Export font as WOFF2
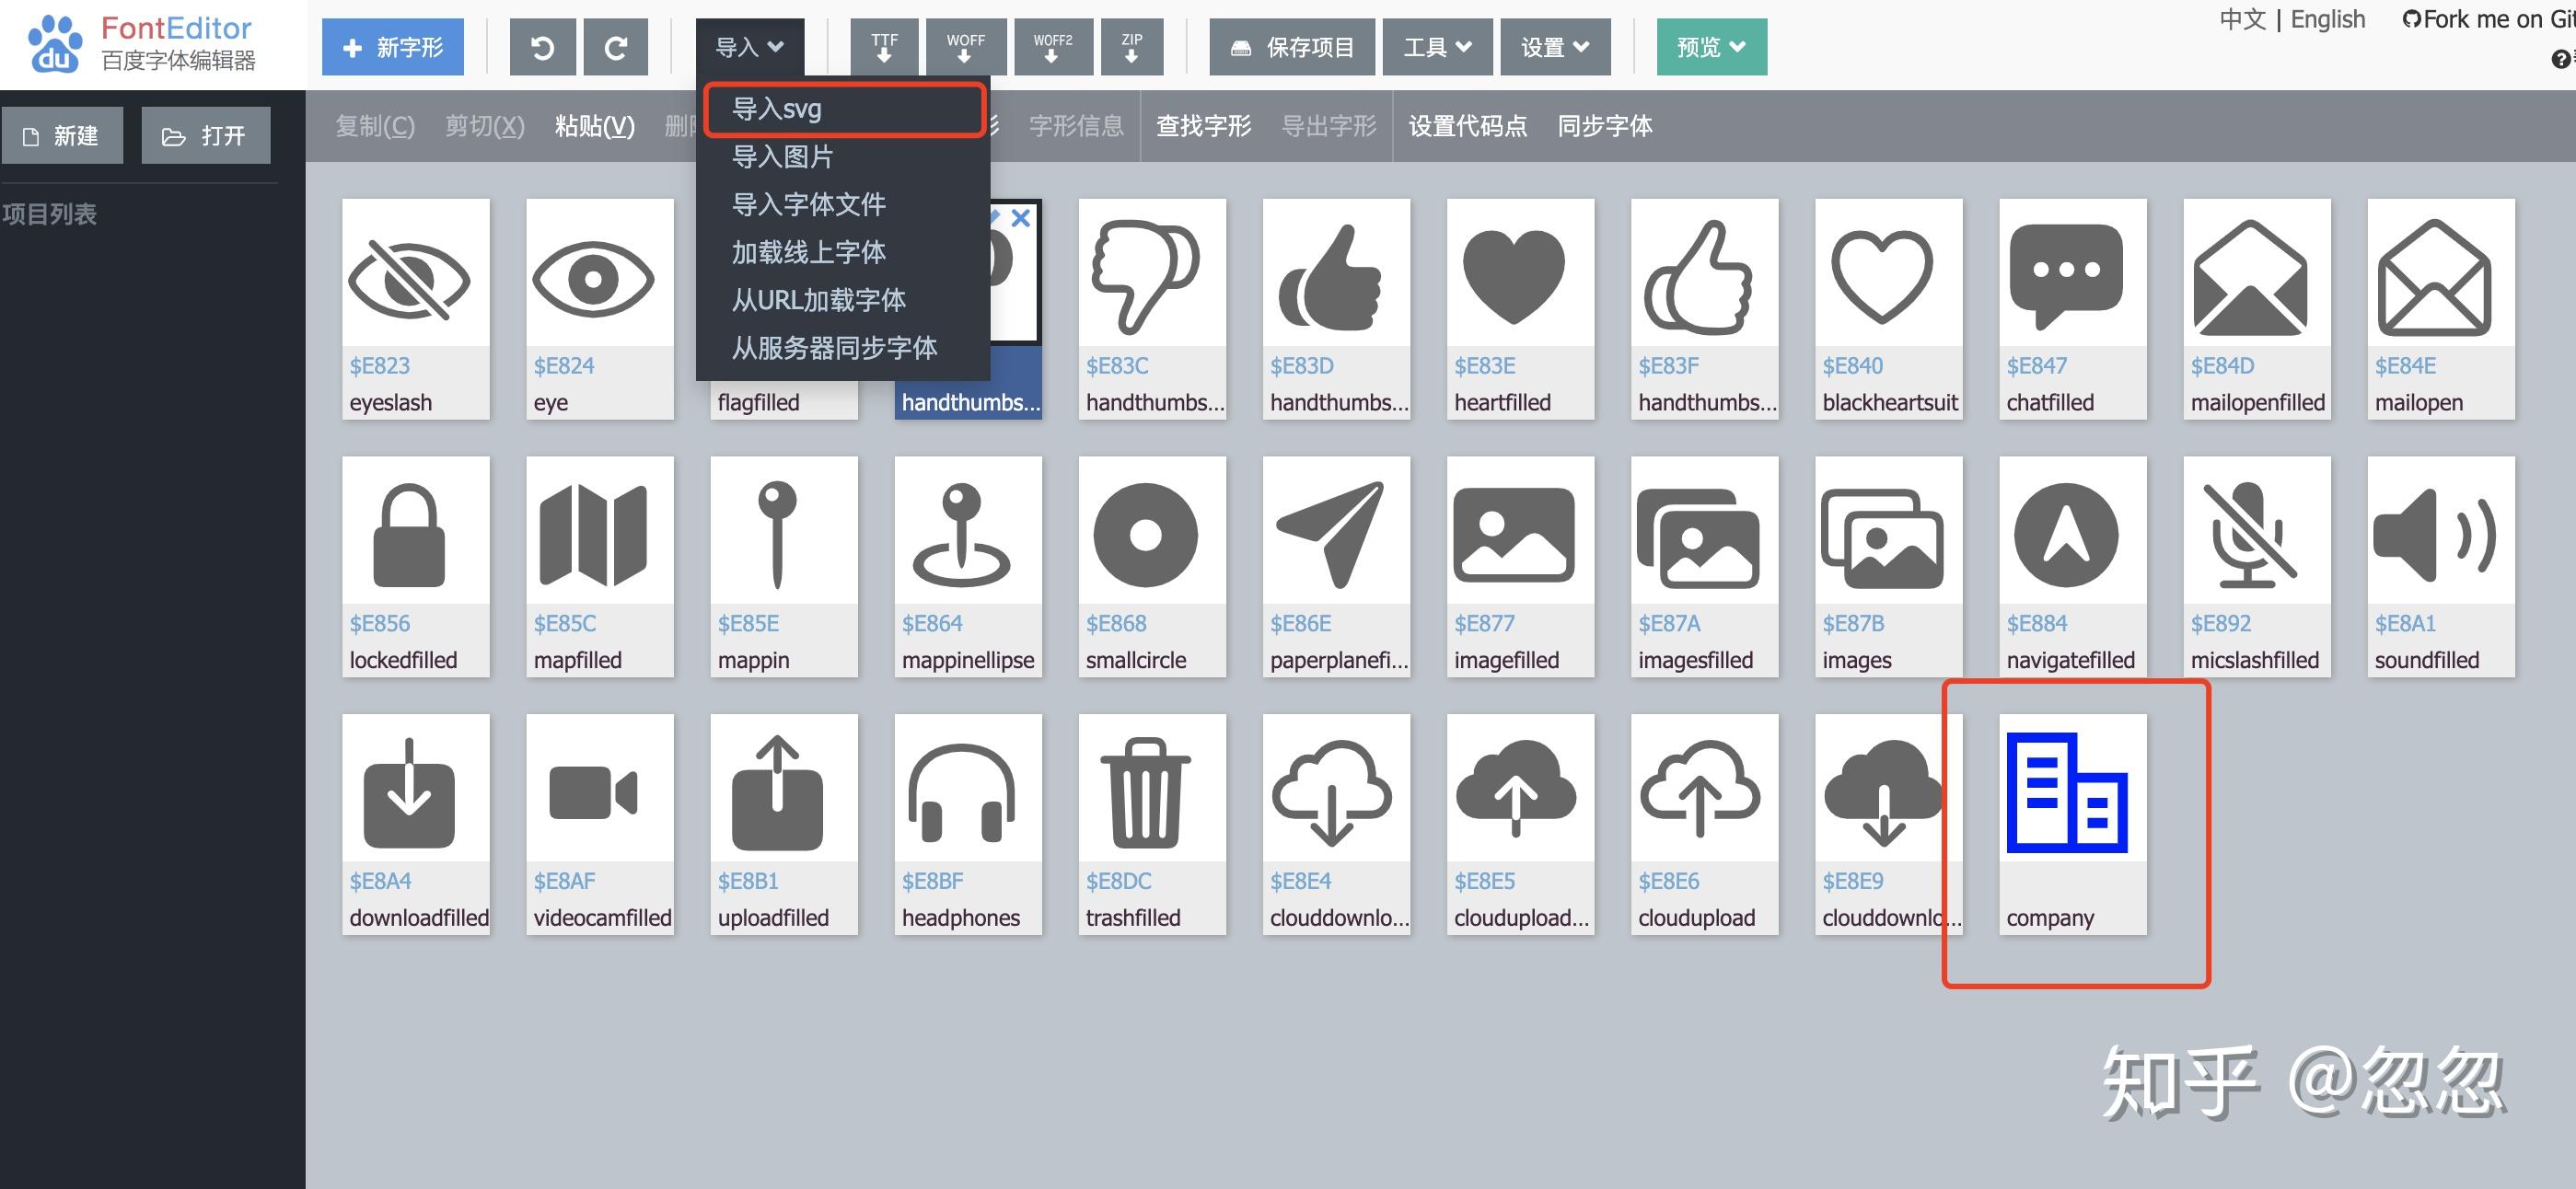This screenshot has height=1189, width=2576. (x=1052, y=46)
